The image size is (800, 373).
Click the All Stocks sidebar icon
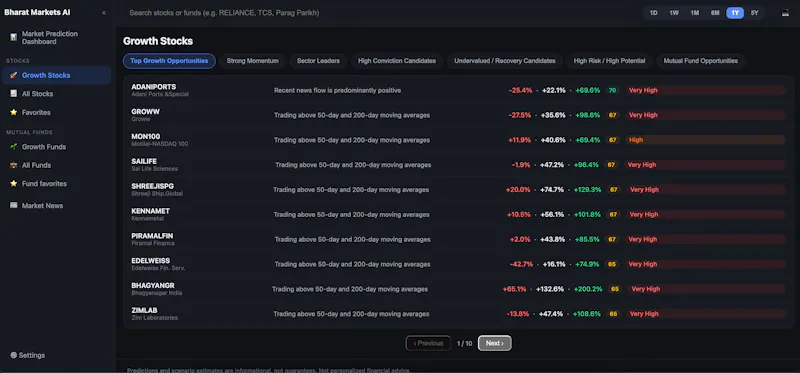[13, 94]
